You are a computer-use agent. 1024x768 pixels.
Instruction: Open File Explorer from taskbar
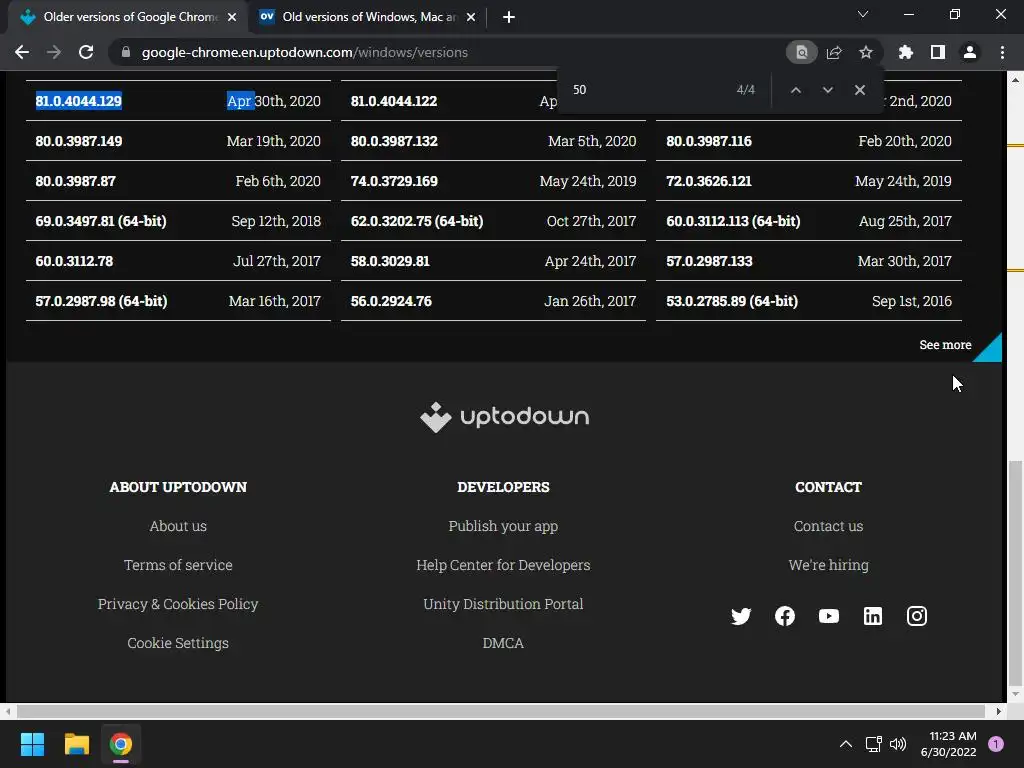tap(76, 744)
